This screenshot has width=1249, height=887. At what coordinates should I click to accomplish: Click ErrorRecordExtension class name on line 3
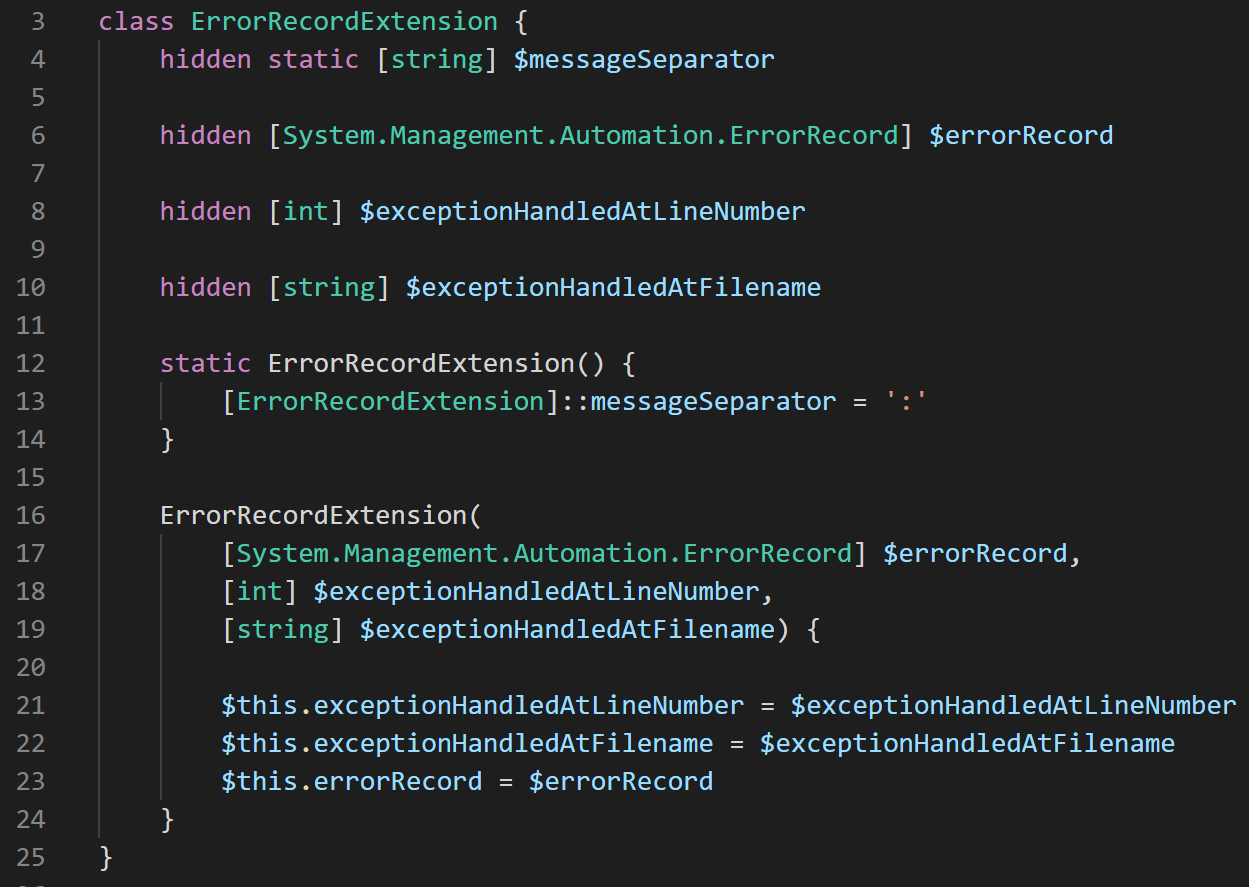click(x=344, y=21)
